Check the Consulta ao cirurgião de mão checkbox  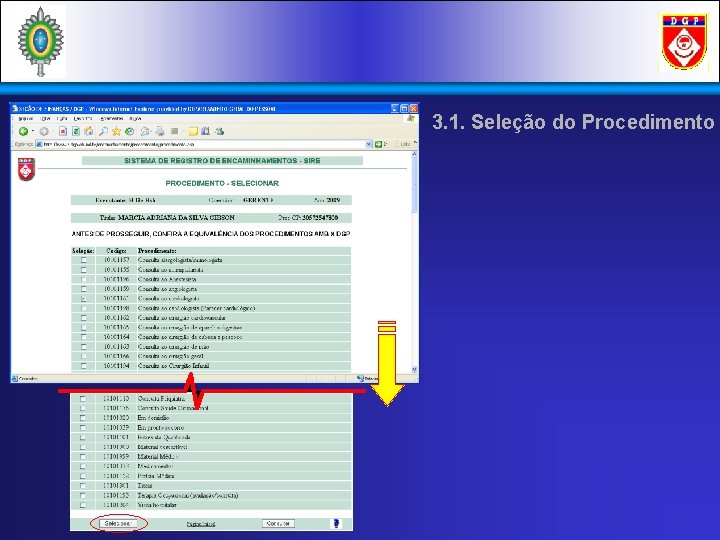83,347
